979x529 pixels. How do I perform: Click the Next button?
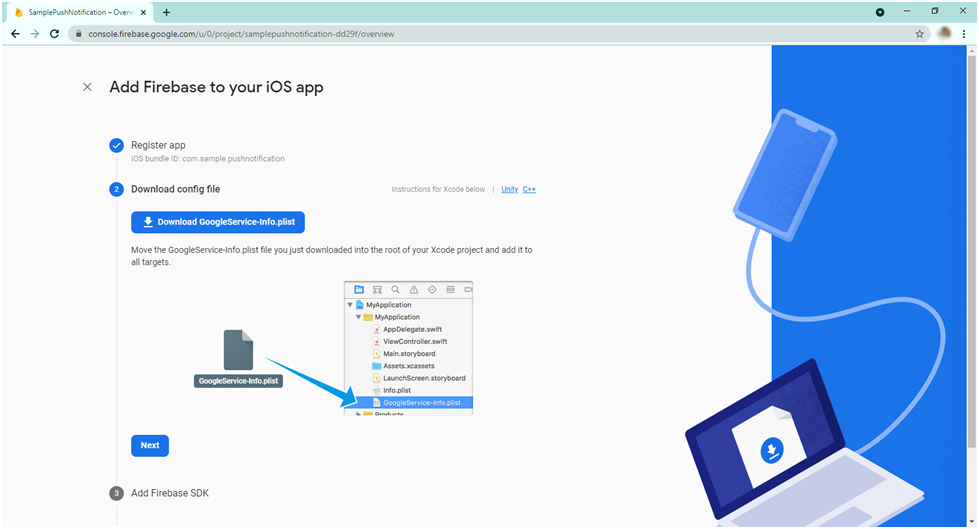pyautogui.click(x=150, y=445)
